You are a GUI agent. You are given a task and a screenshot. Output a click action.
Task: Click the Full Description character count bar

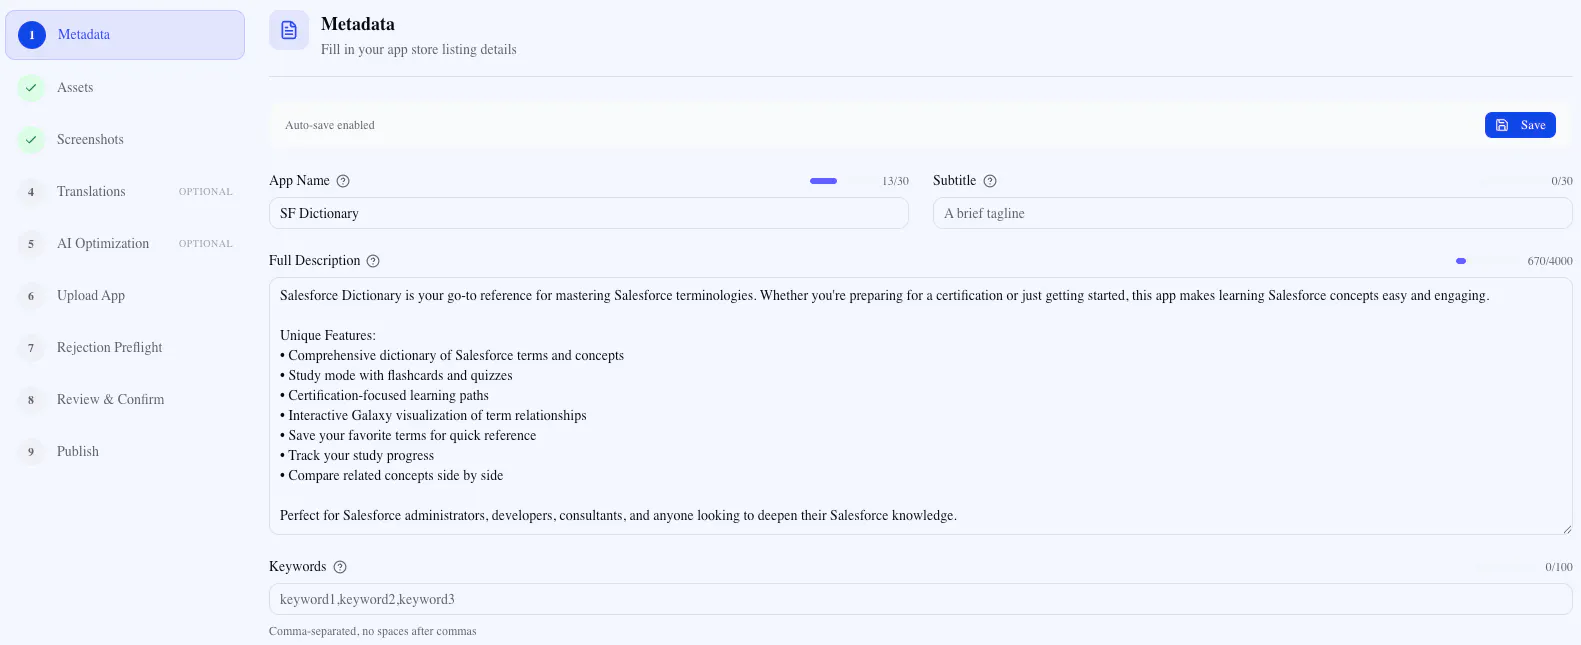click(1486, 261)
